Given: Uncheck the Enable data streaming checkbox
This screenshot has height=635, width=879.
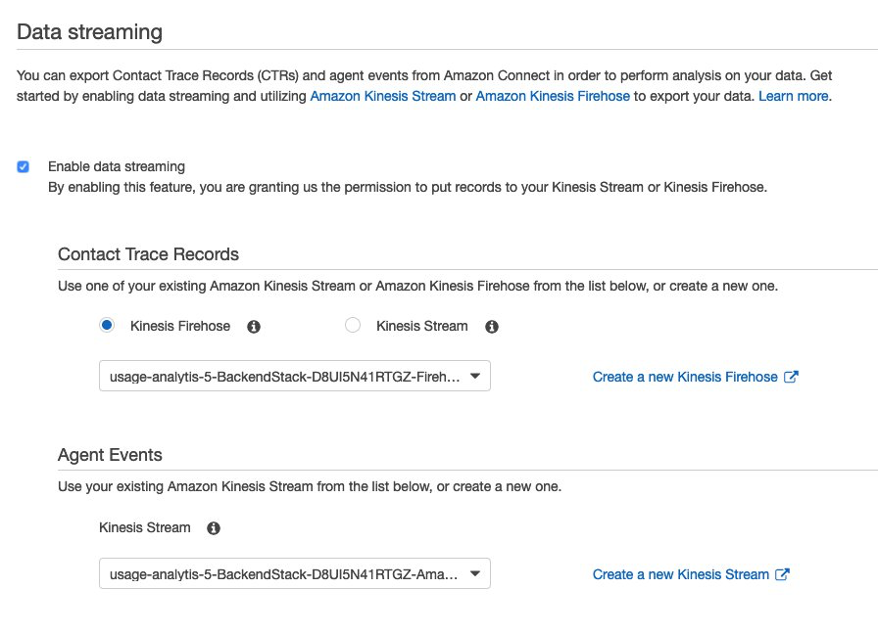Looking at the screenshot, I should tap(23, 167).
